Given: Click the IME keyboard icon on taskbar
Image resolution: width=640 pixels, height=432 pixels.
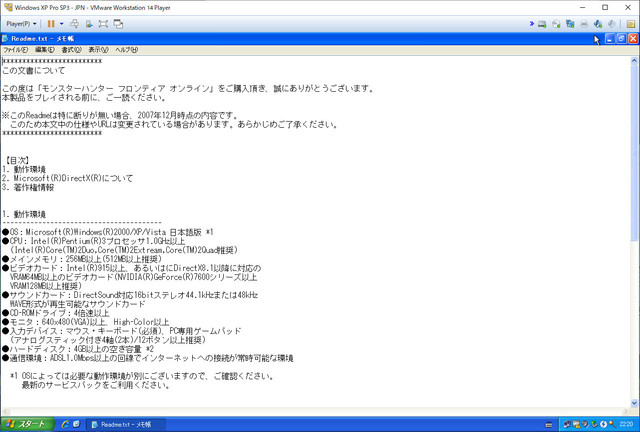Looking at the screenshot, I should [x=549, y=425].
